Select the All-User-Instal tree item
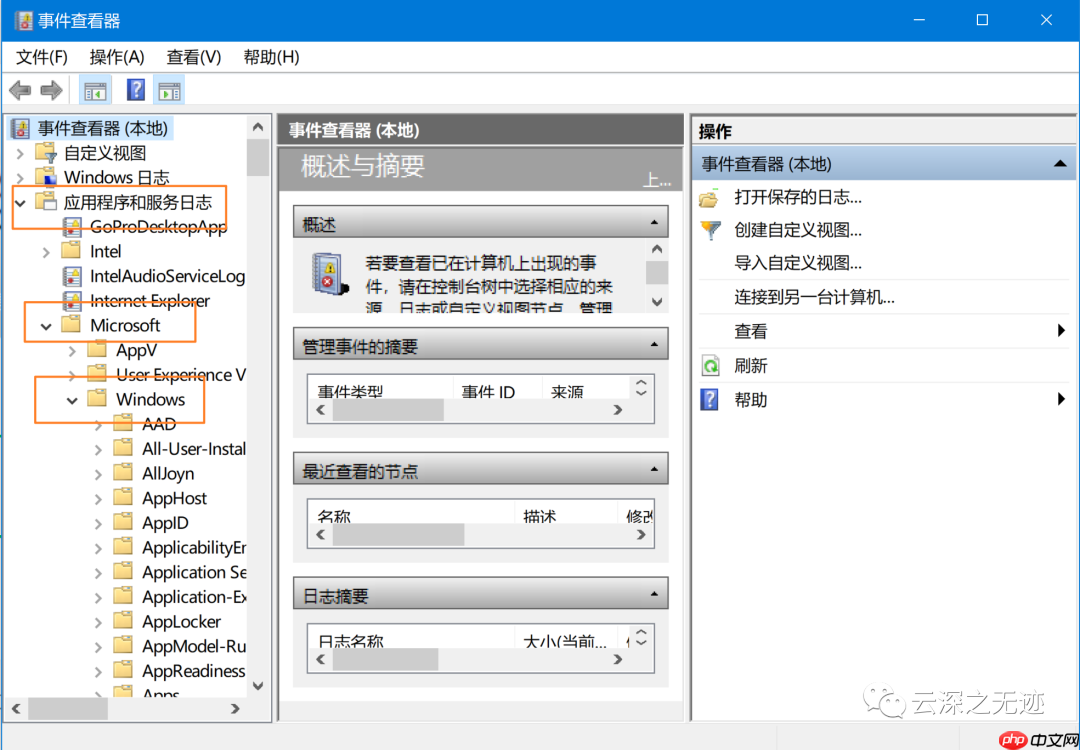This screenshot has width=1080, height=750. pyautogui.click(x=194, y=449)
